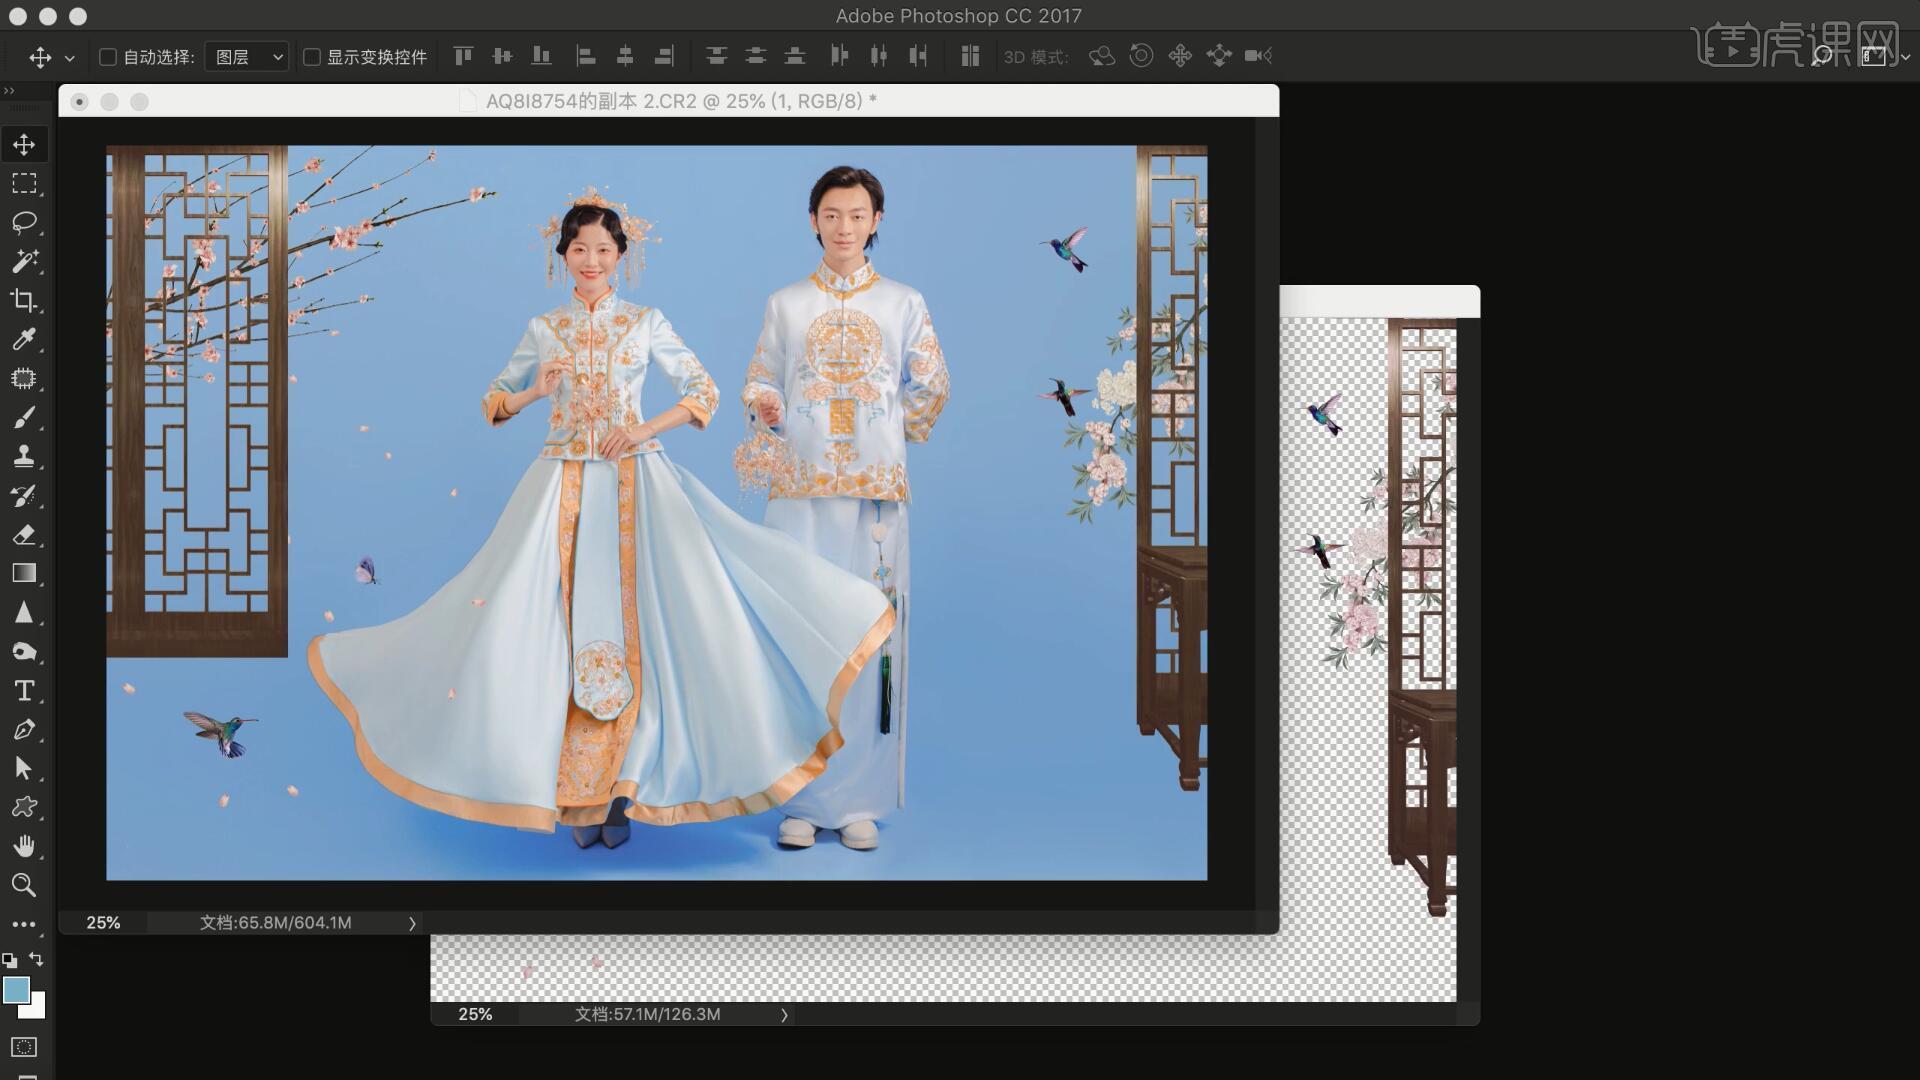Open the 图层 auto-select dropdown
Viewport: 1920px width, 1080px height.
pyautogui.click(x=247, y=57)
